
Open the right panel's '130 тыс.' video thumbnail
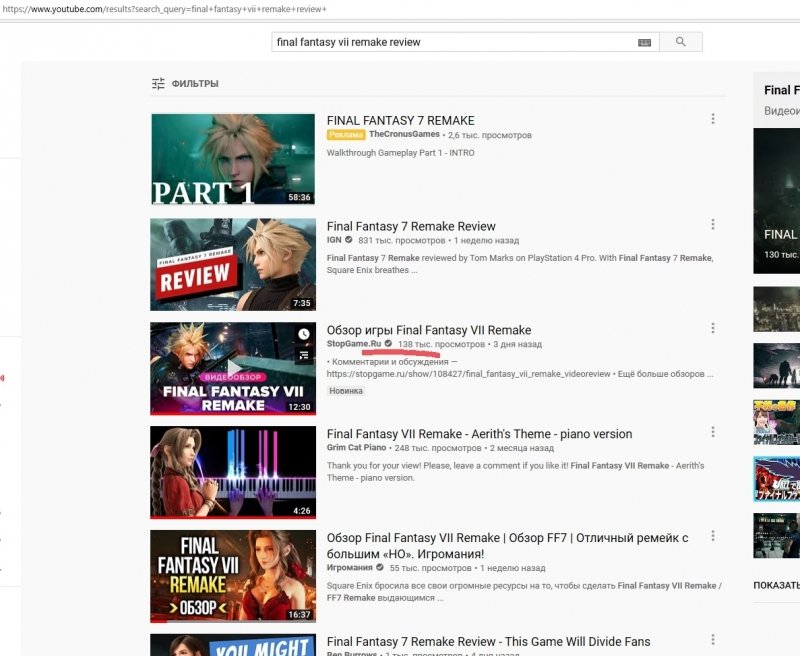coord(777,200)
